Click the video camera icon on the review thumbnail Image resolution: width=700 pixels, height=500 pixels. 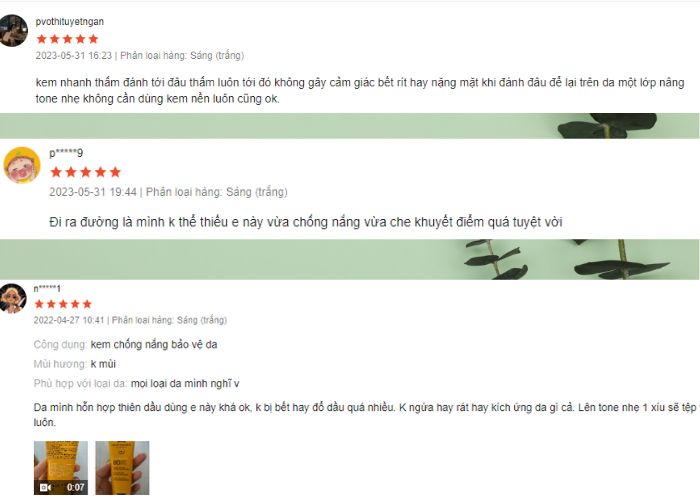(x=45, y=488)
